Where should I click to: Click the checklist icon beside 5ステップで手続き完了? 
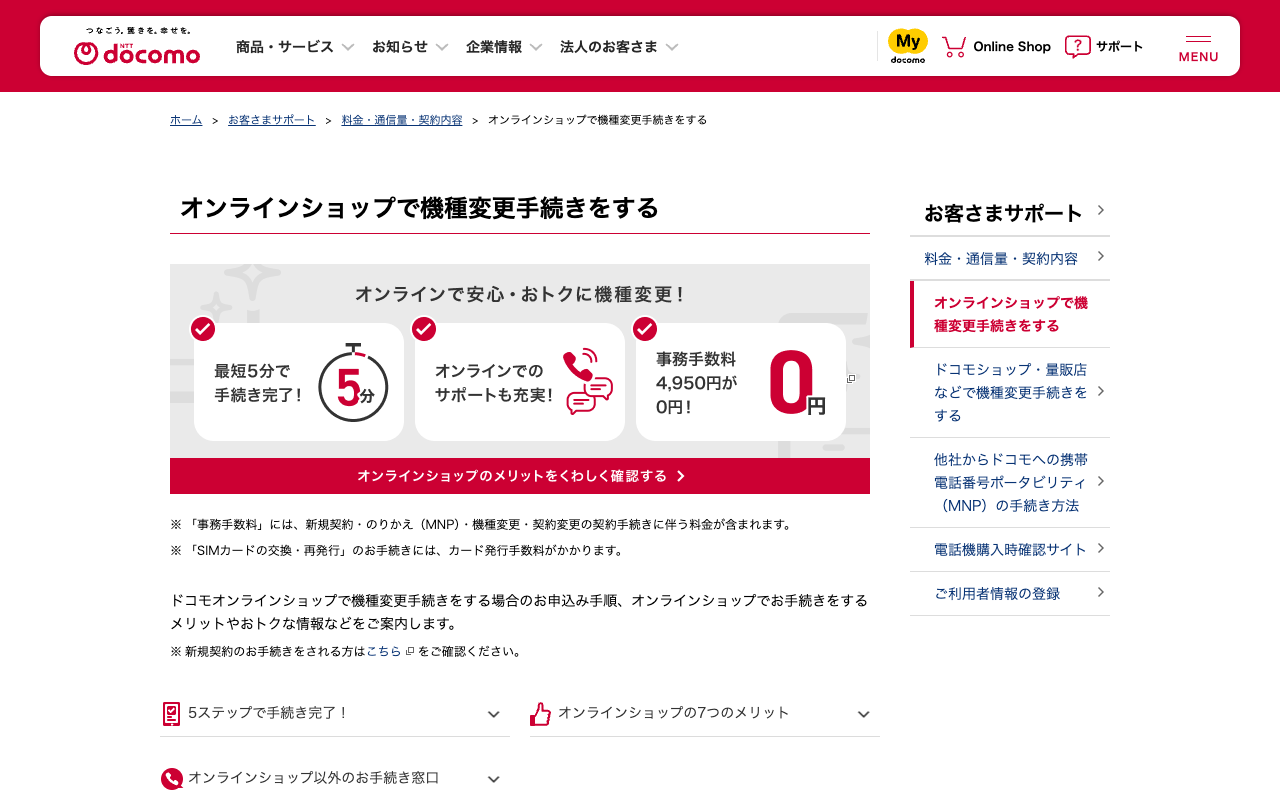tap(171, 714)
